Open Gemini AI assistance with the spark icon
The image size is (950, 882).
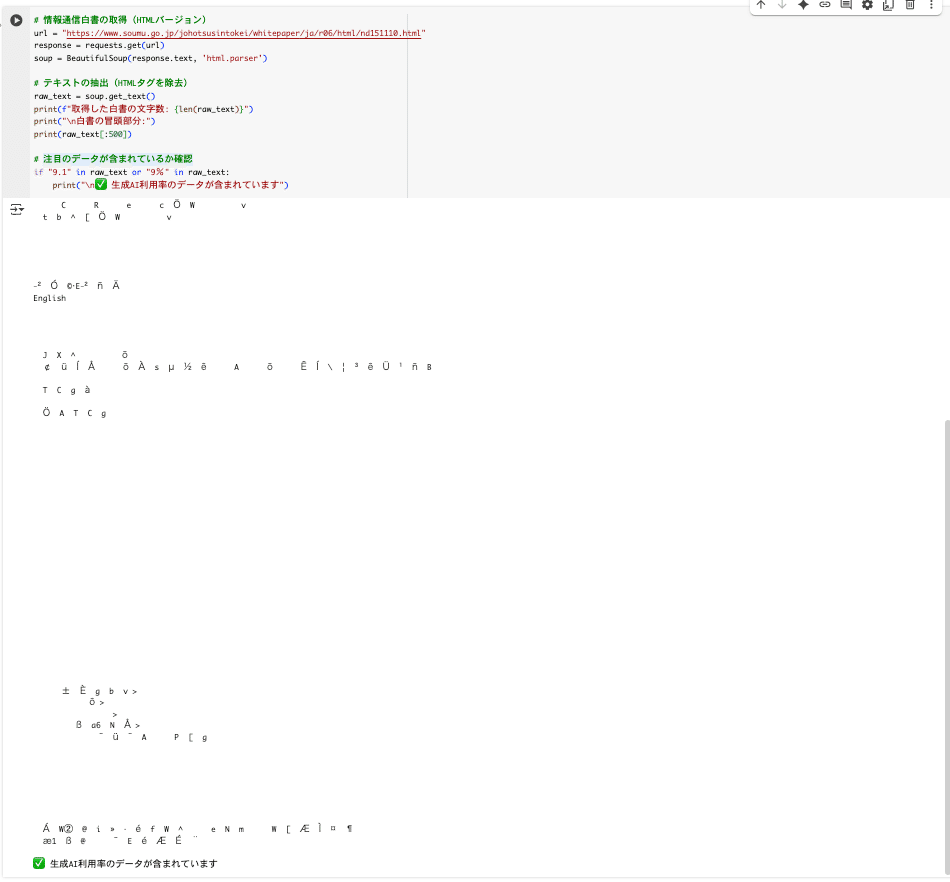point(803,6)
